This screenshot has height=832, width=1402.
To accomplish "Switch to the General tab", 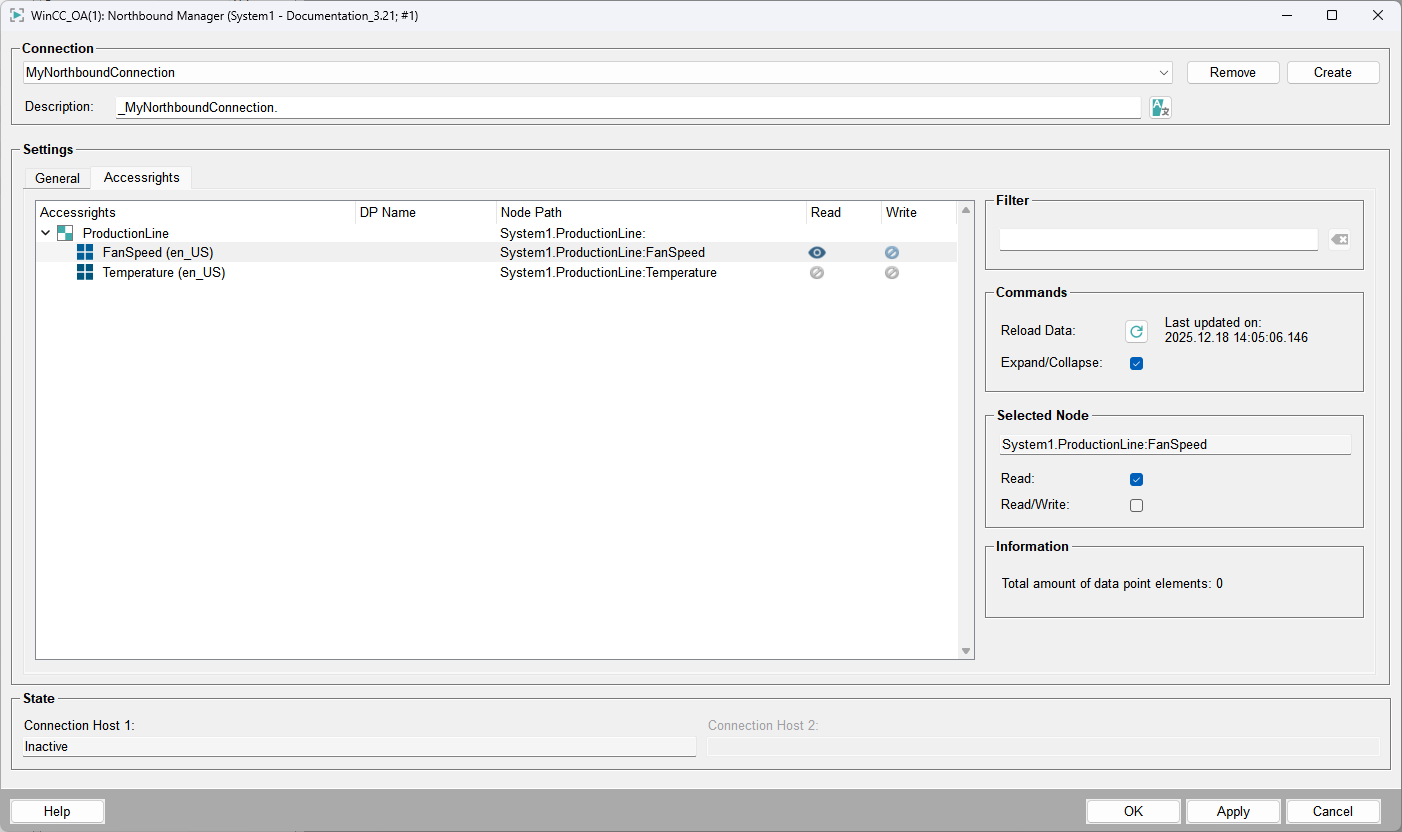I will coord(57,178).
